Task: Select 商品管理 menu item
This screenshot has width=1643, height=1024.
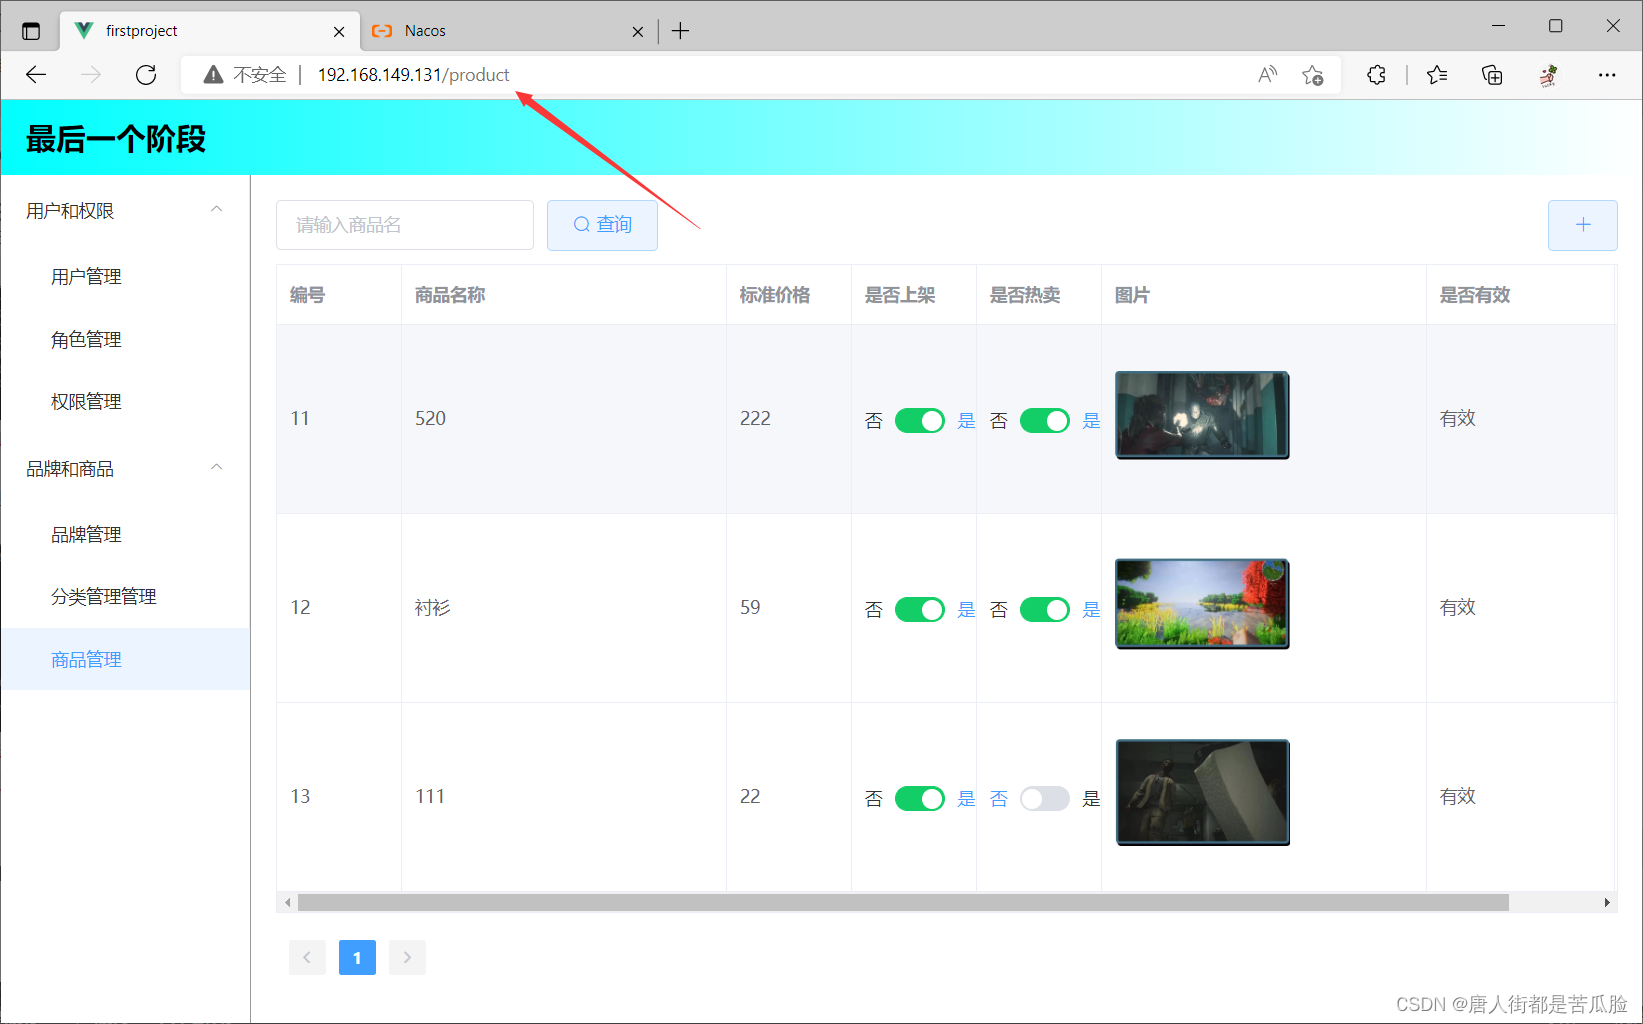Action: [125, 659]
